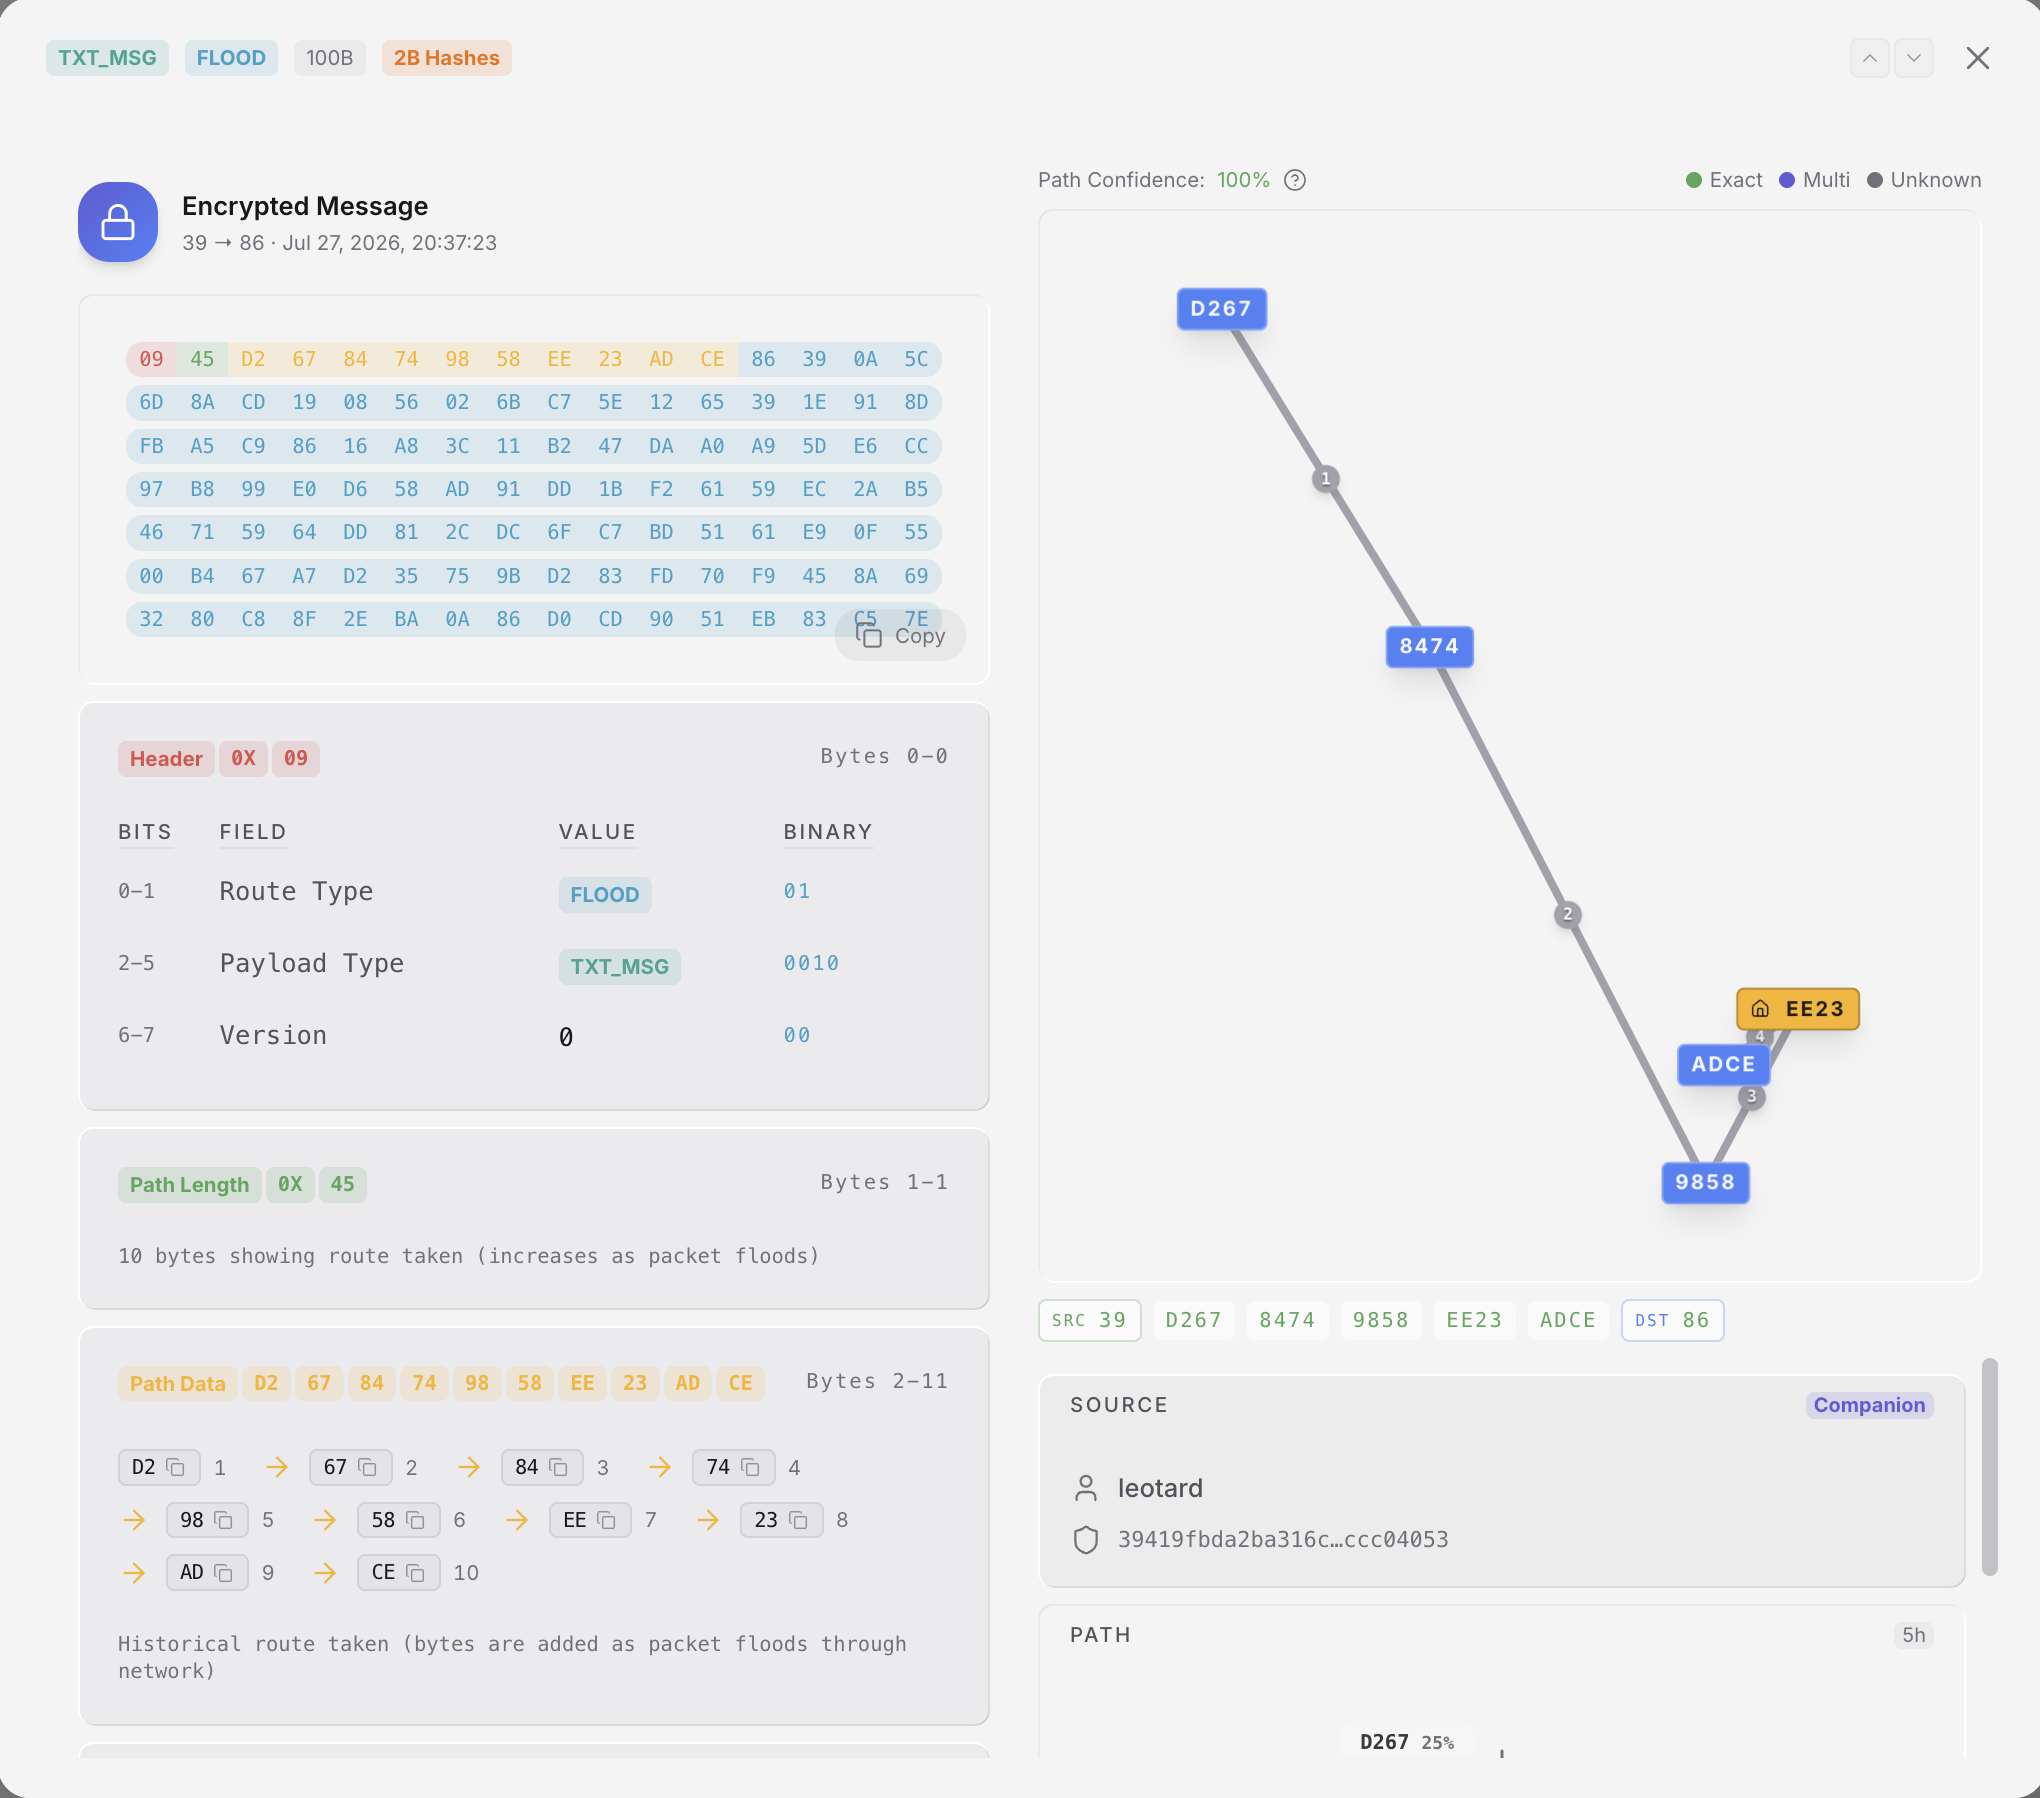Image resolution: width=2040 pixels, height=1798 pixels.
Task: Copy the CE path byte
Action: click(x=415, y=1573)
